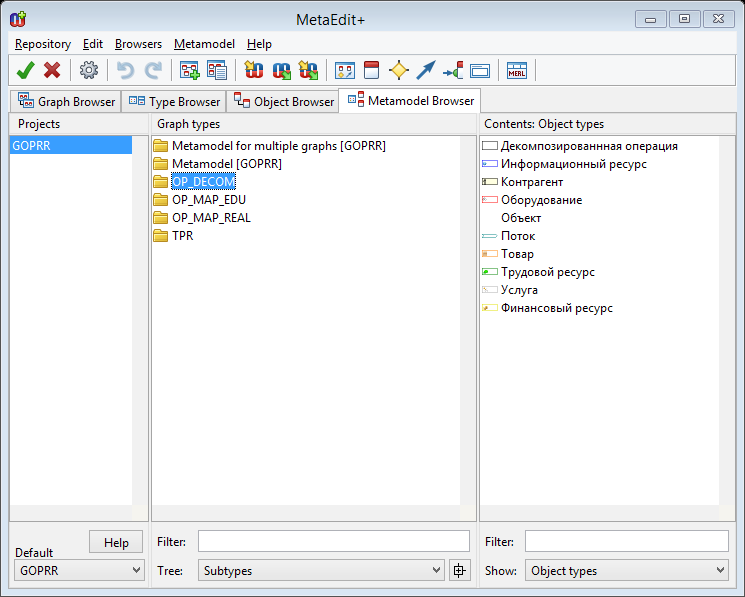
Task: Open the Property tool window icon
Action: click(480, 71)
